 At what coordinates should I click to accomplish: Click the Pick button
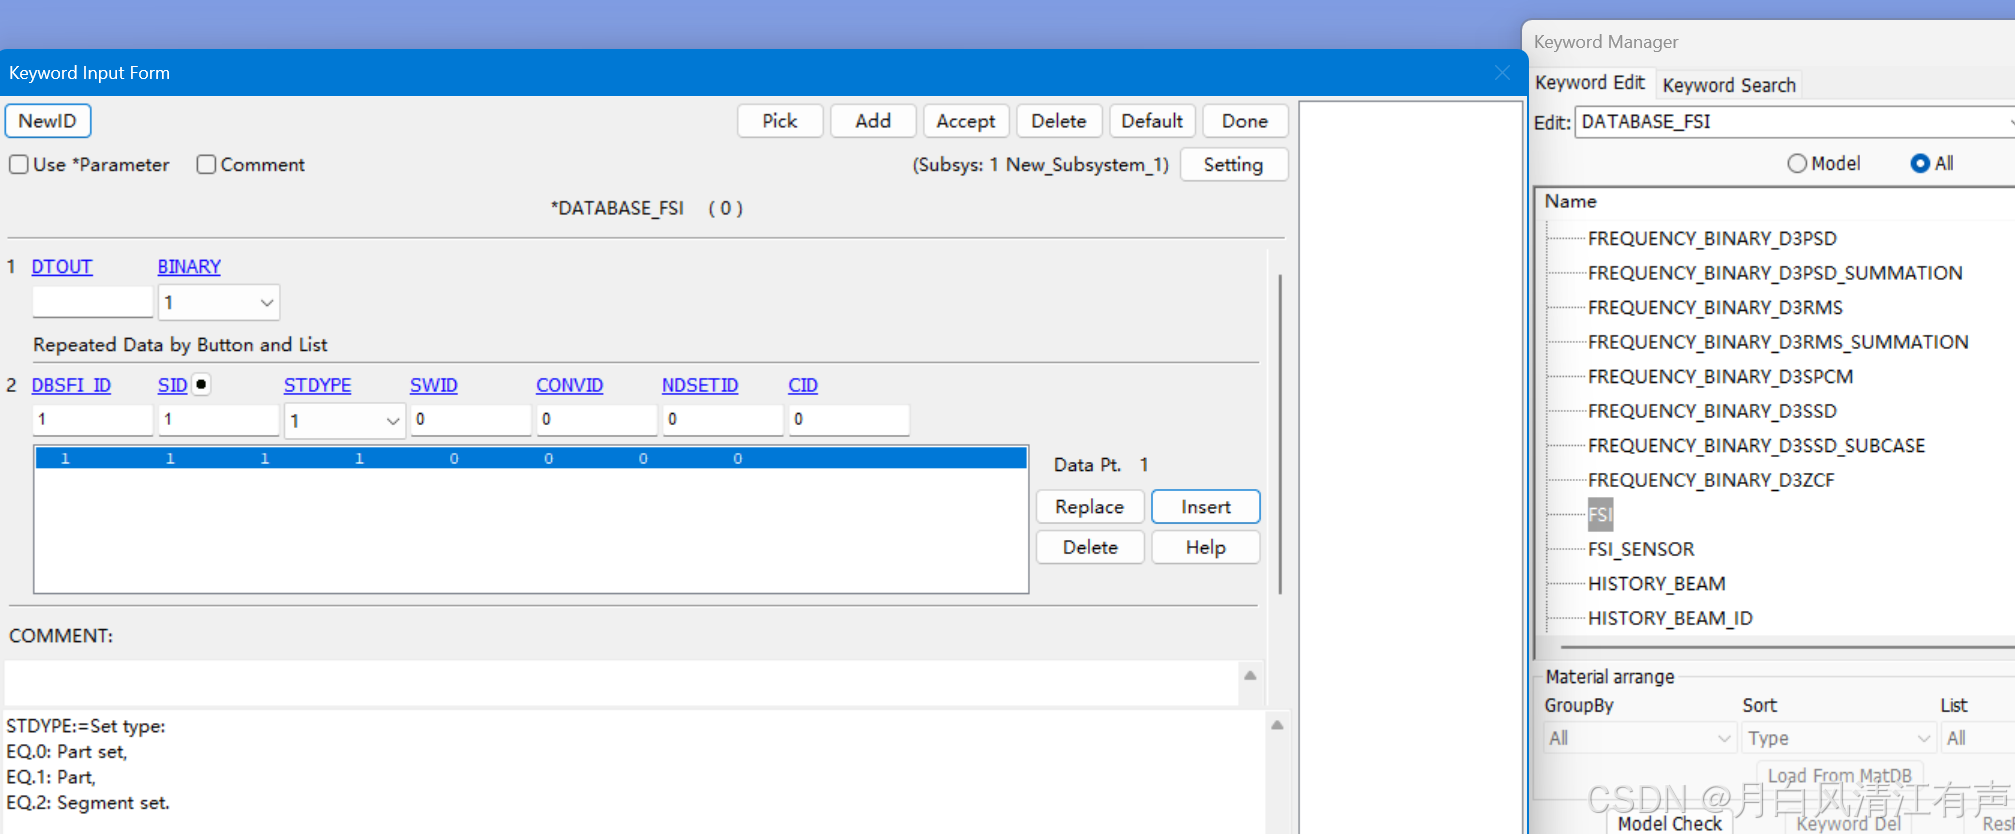780,121
